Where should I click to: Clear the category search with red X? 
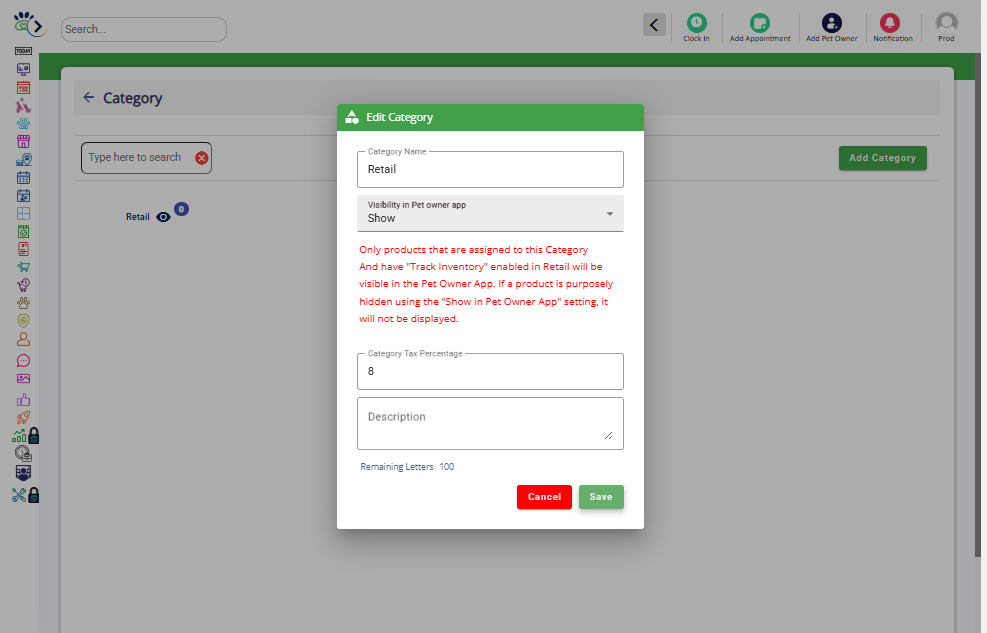201,158
